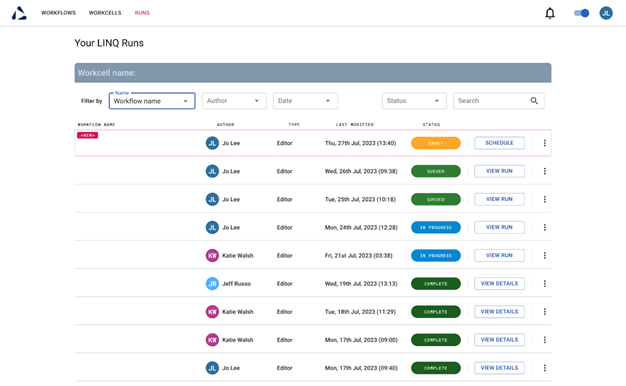Open more options for the draft run
This screenshot has height=386, width=626.
(x=545, y=143)
